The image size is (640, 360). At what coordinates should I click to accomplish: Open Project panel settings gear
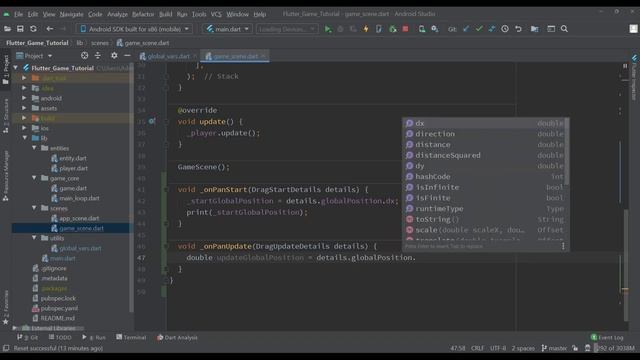(114, 56)
